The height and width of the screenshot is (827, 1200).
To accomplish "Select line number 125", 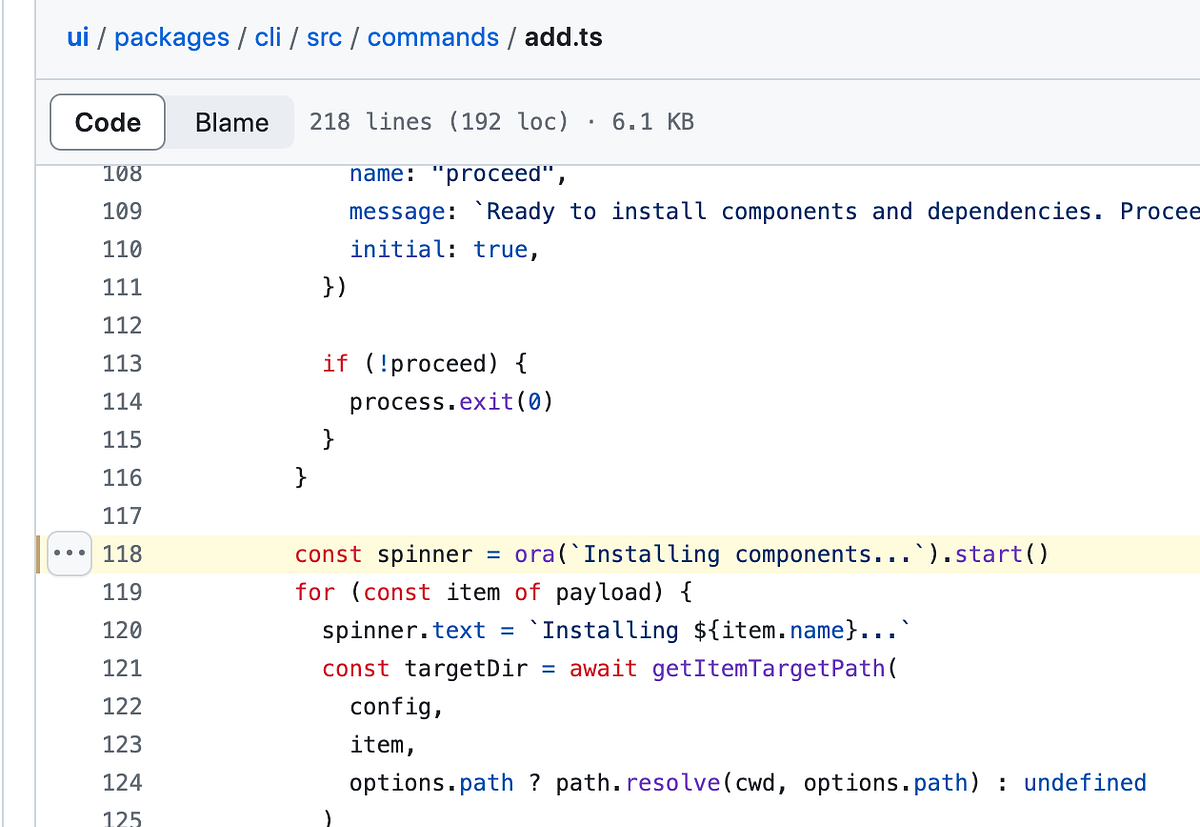I will (122, 818).
